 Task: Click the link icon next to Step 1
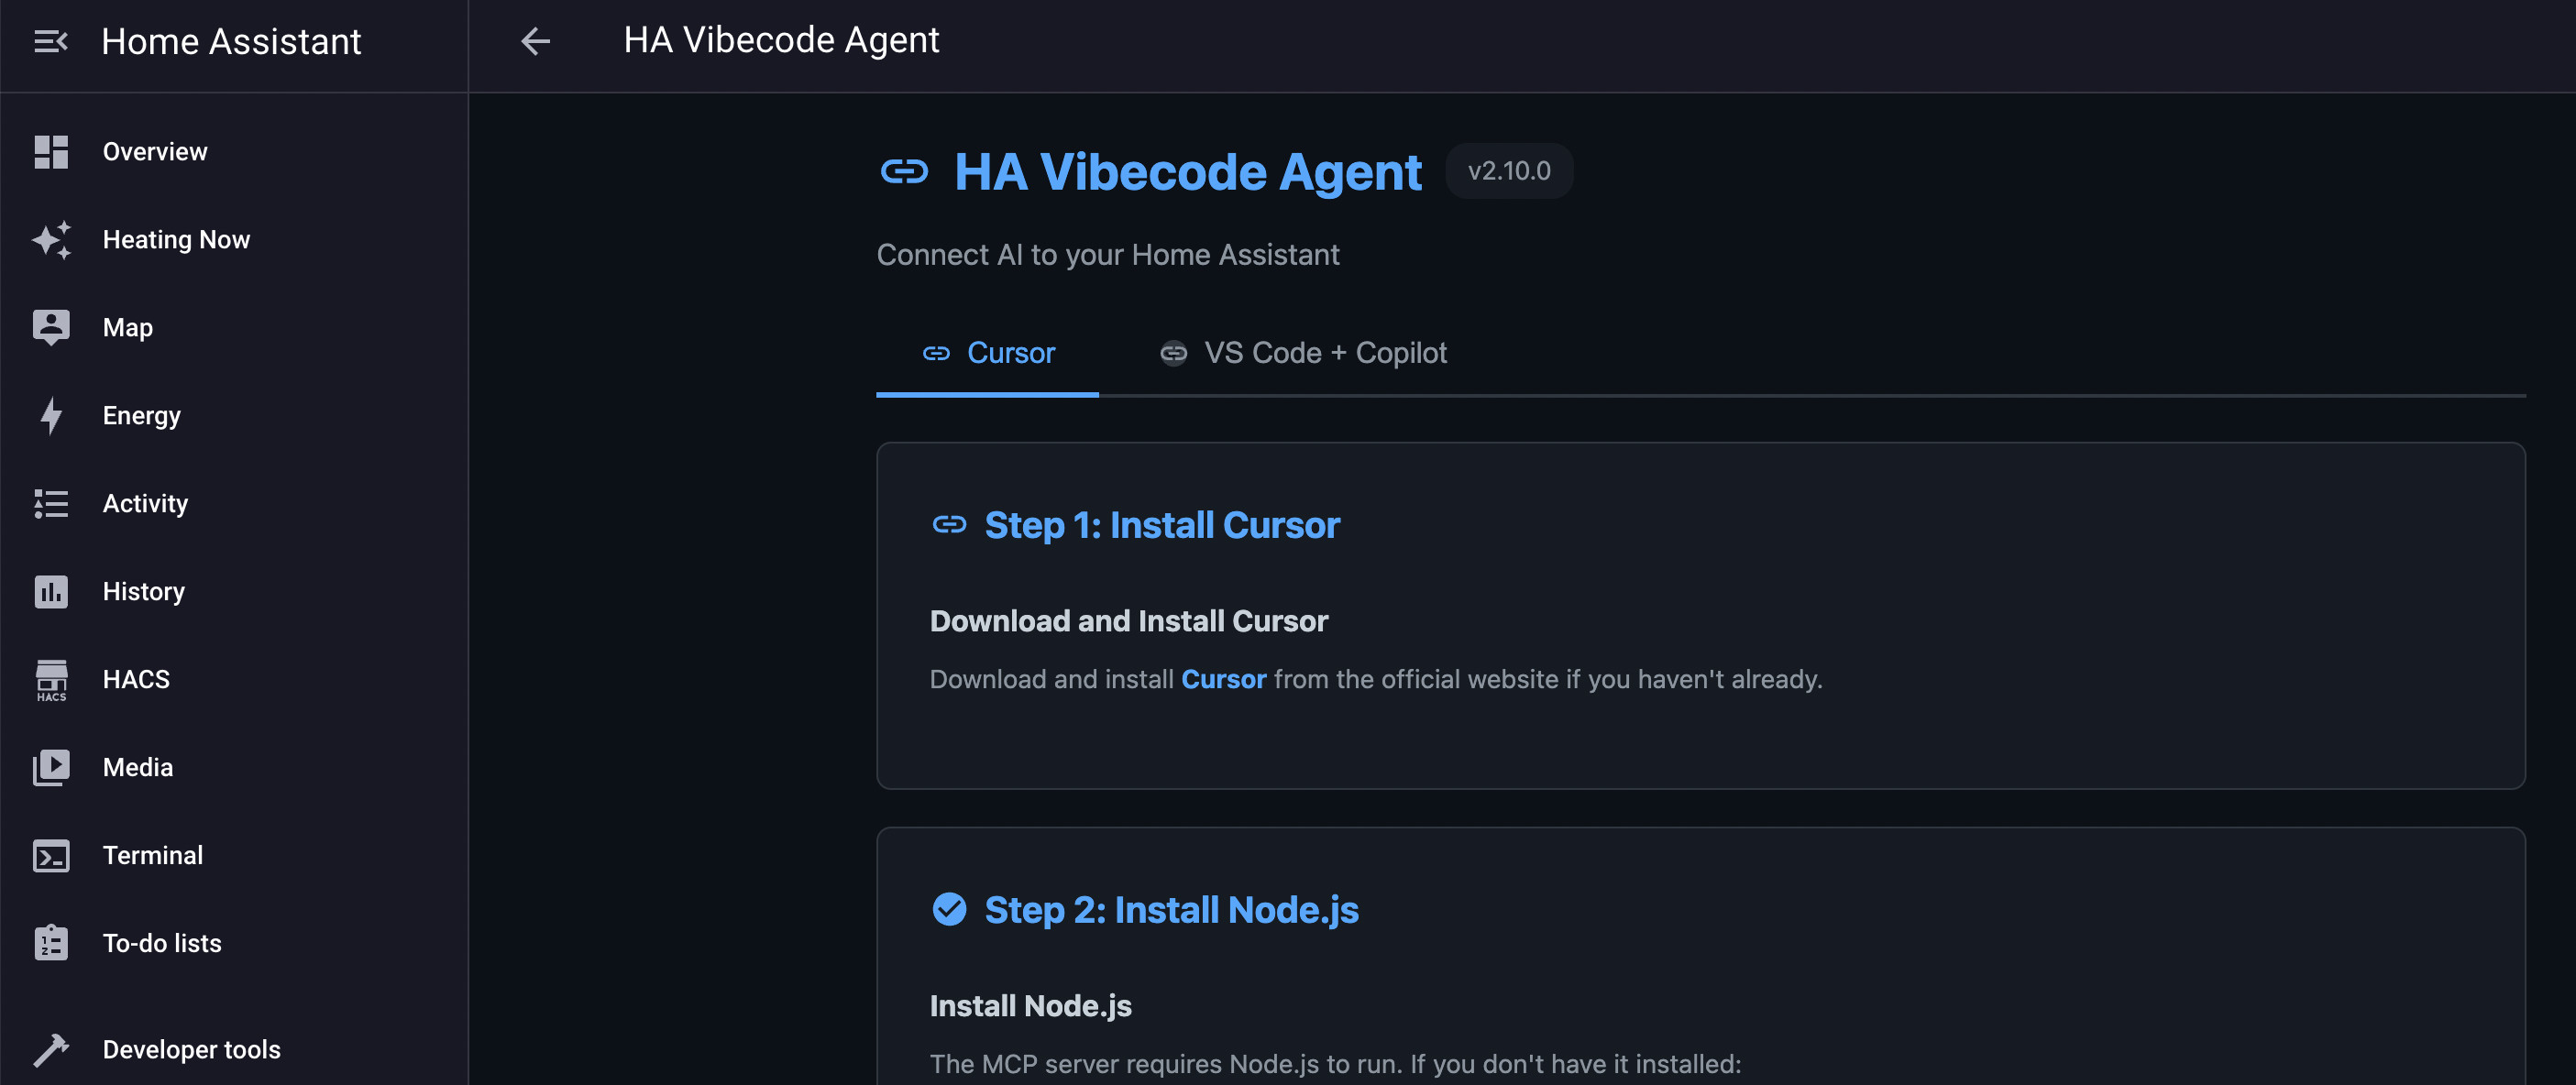coord(950,524)
